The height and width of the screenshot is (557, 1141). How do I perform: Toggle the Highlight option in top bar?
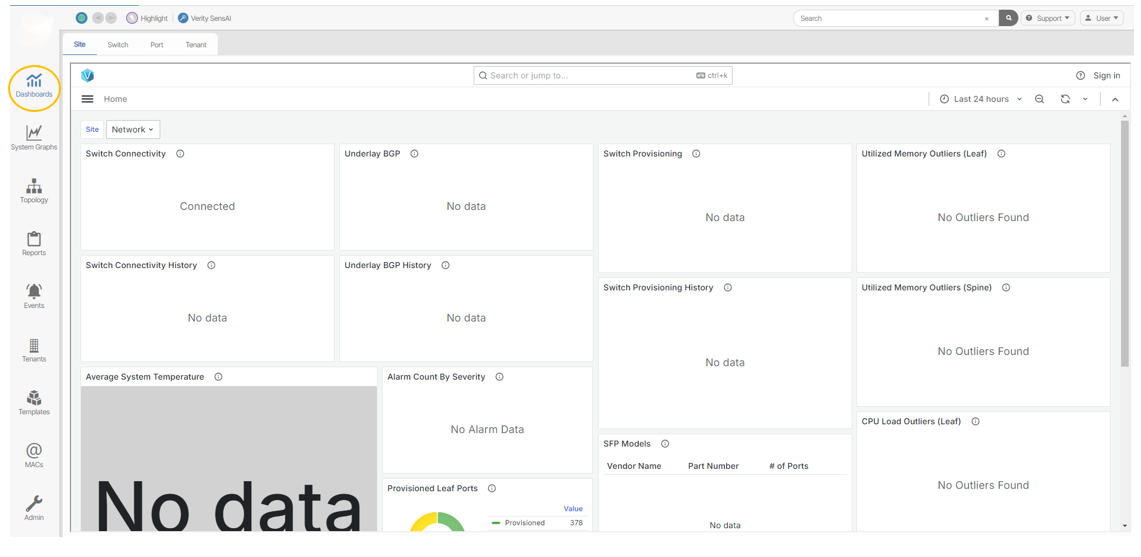pos(147,18)
